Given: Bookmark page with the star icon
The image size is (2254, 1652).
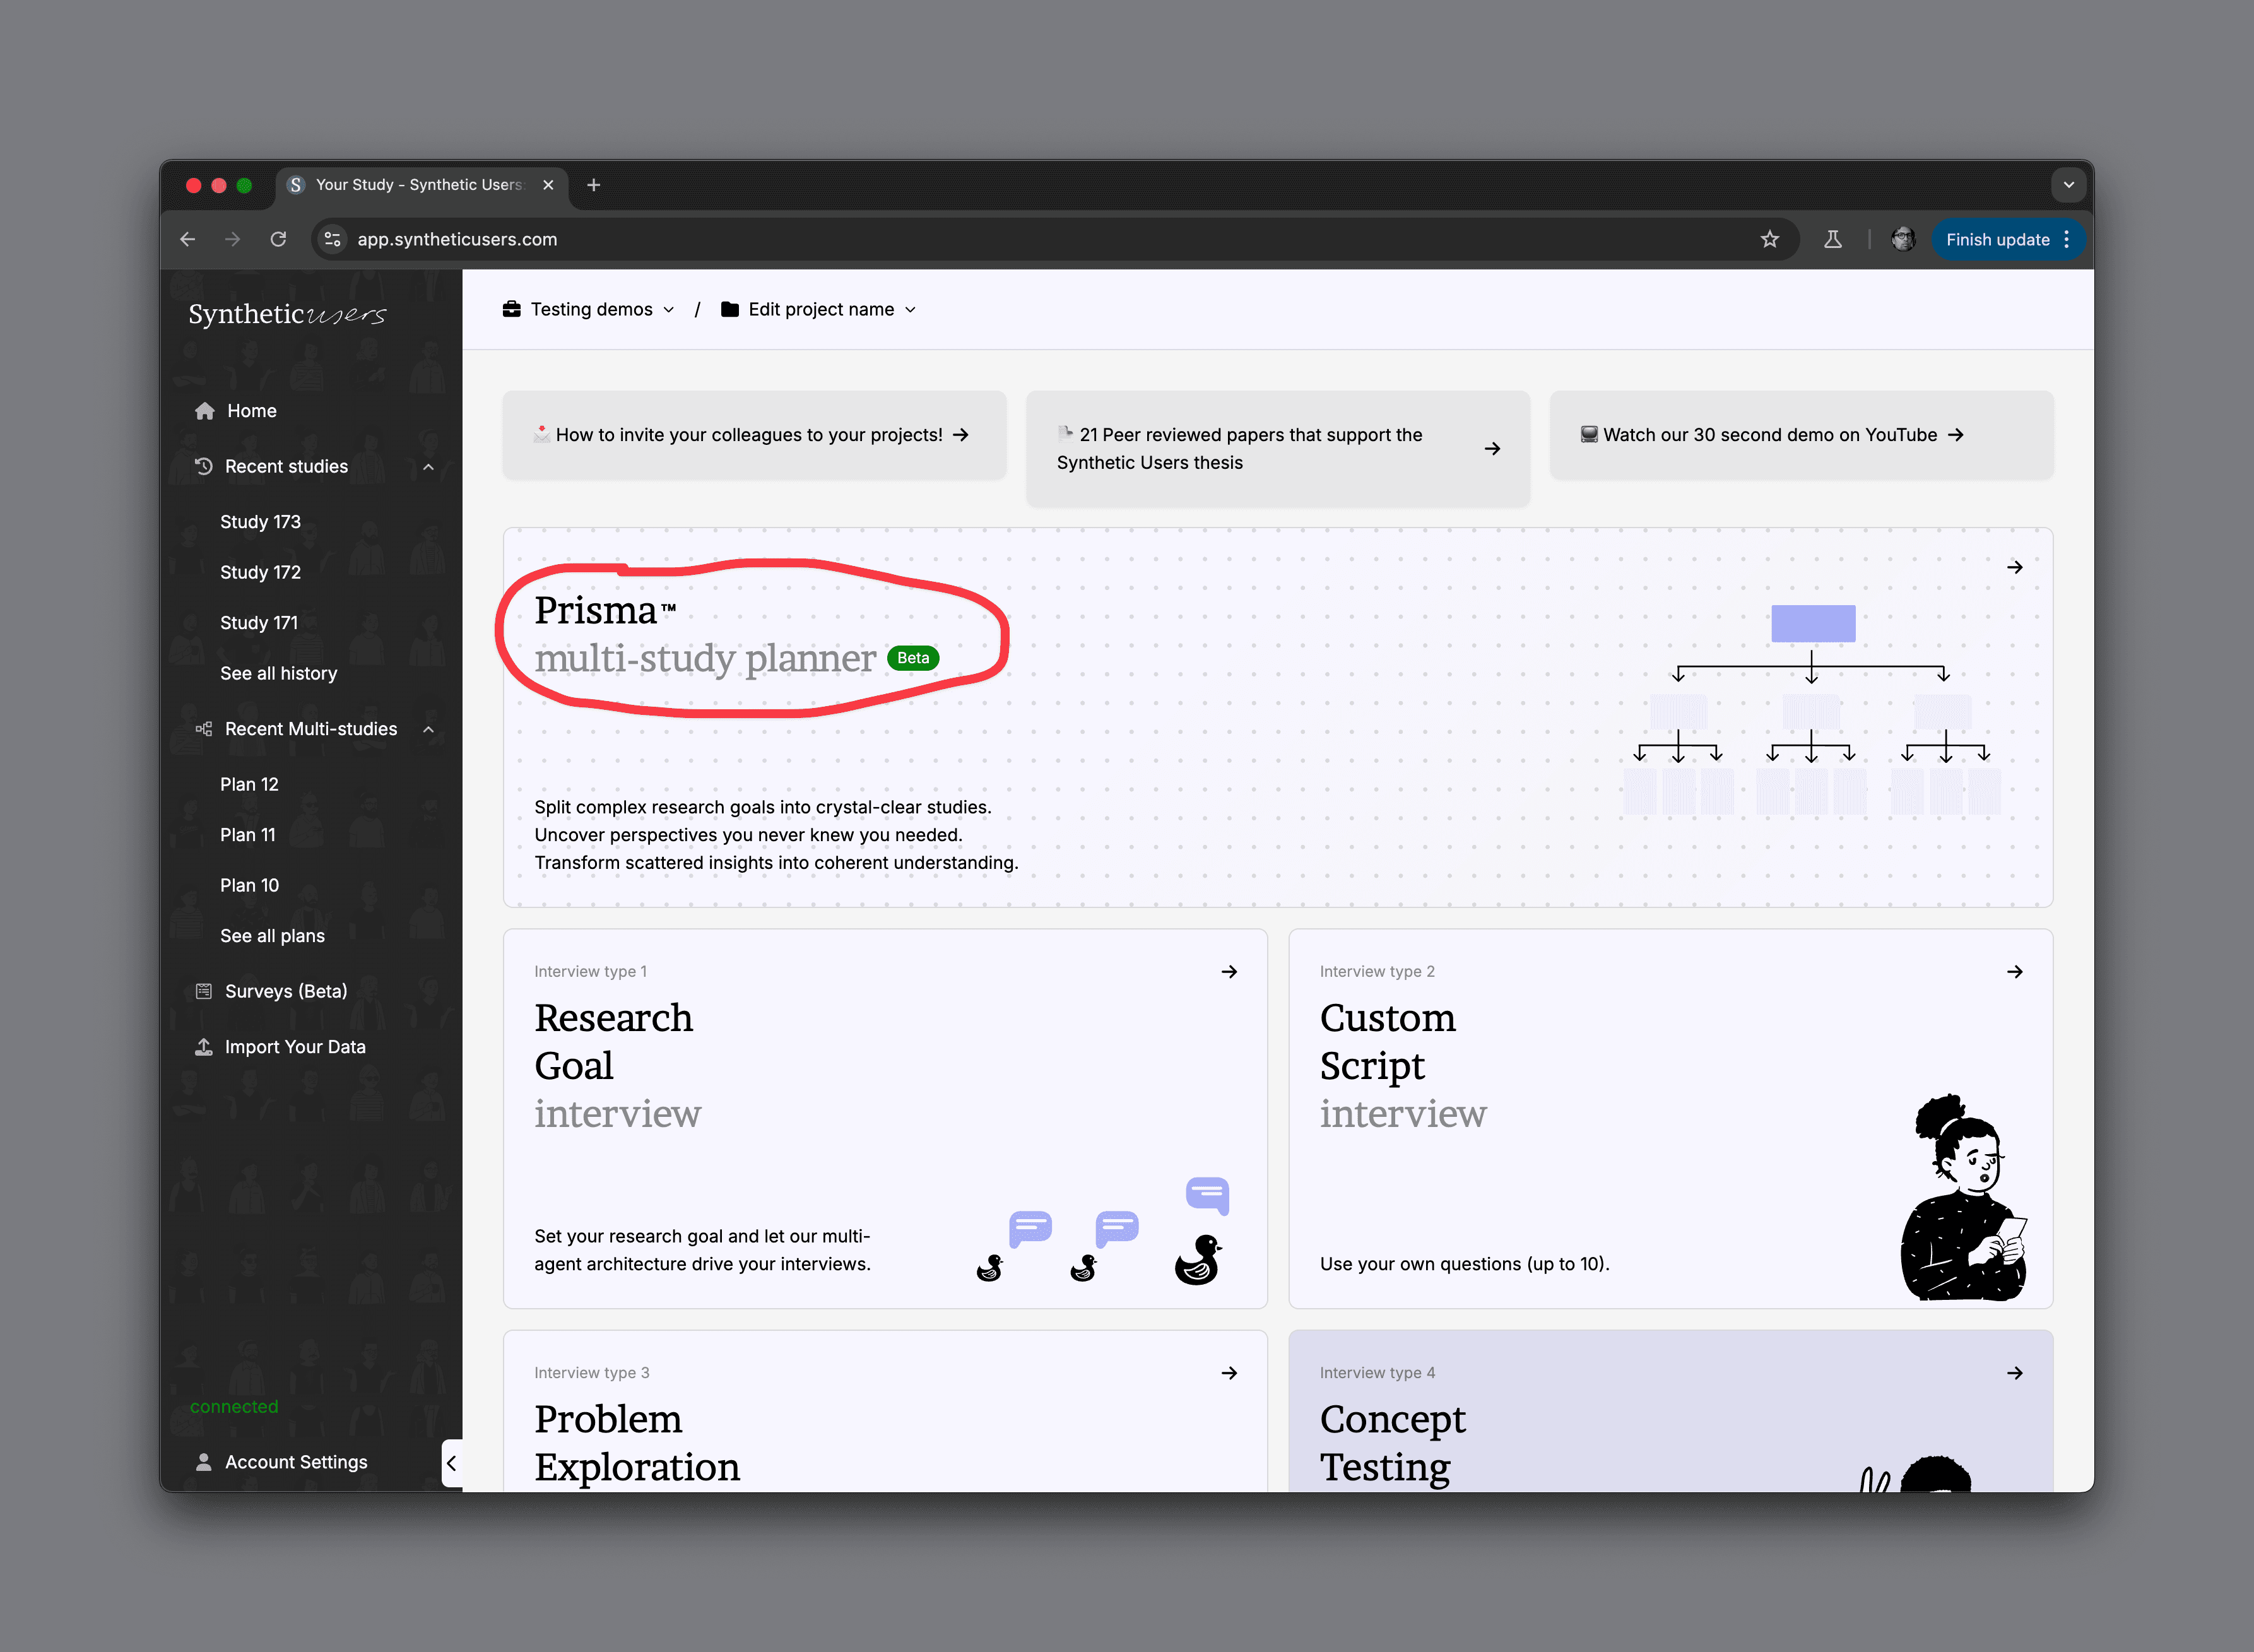Looking at the screenshot, I should pos(1770,240).
